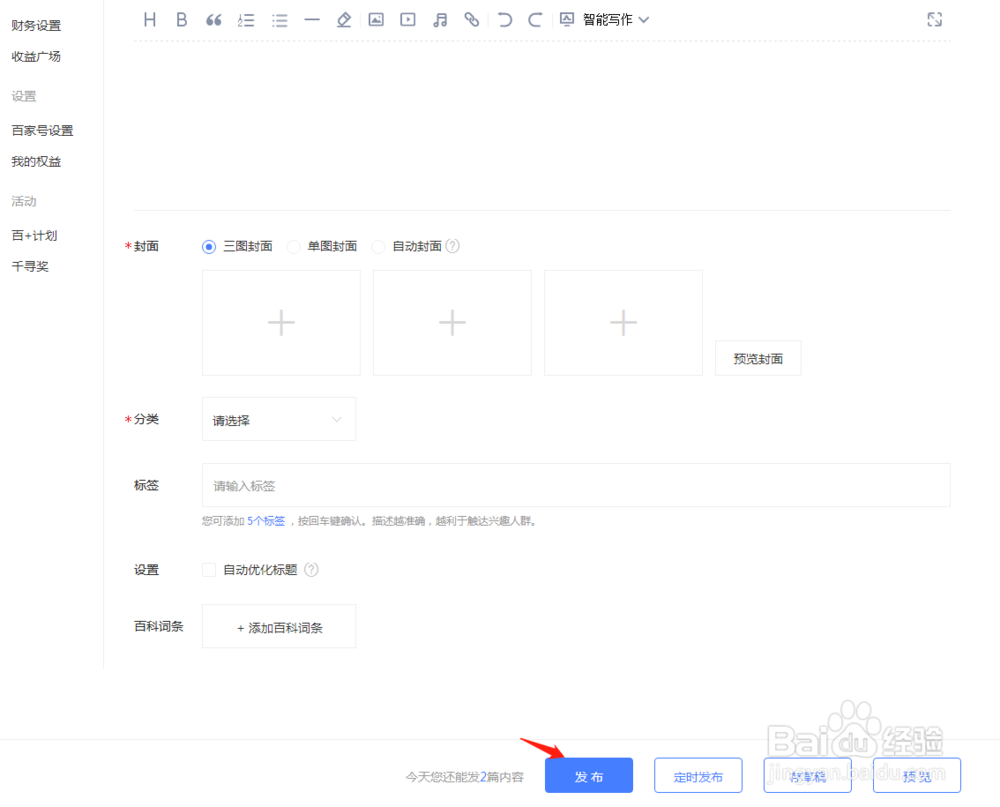Insert music with the note icon
Viewport: 1000px width, 807px height.
[440, 19]
